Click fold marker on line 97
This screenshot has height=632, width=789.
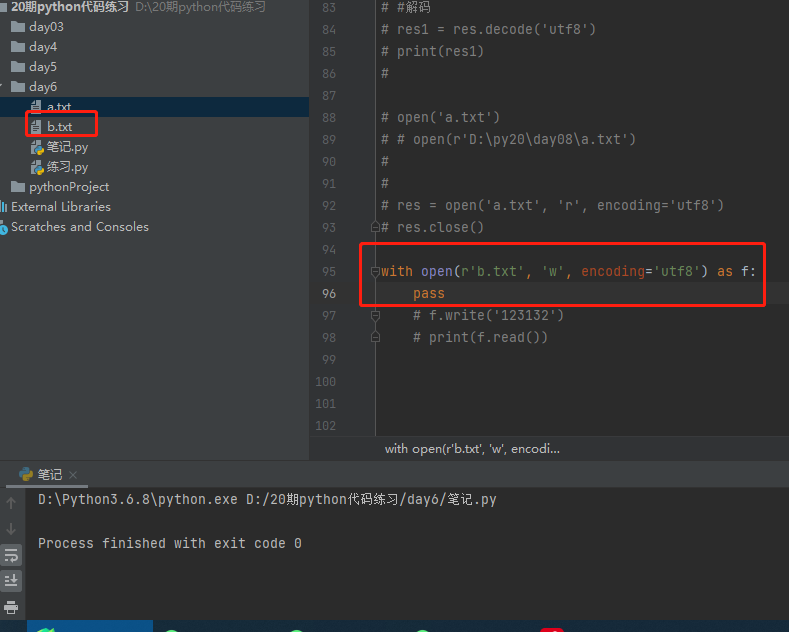click(375, 315)
